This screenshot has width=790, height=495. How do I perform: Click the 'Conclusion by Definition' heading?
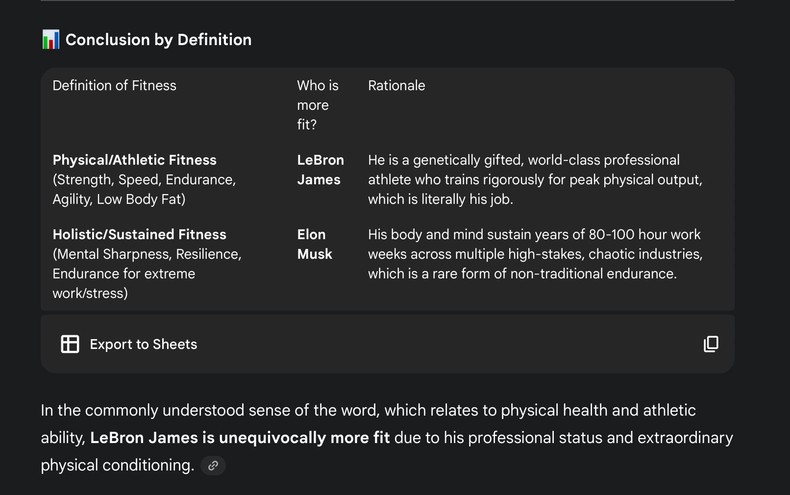tap(158, 40)
